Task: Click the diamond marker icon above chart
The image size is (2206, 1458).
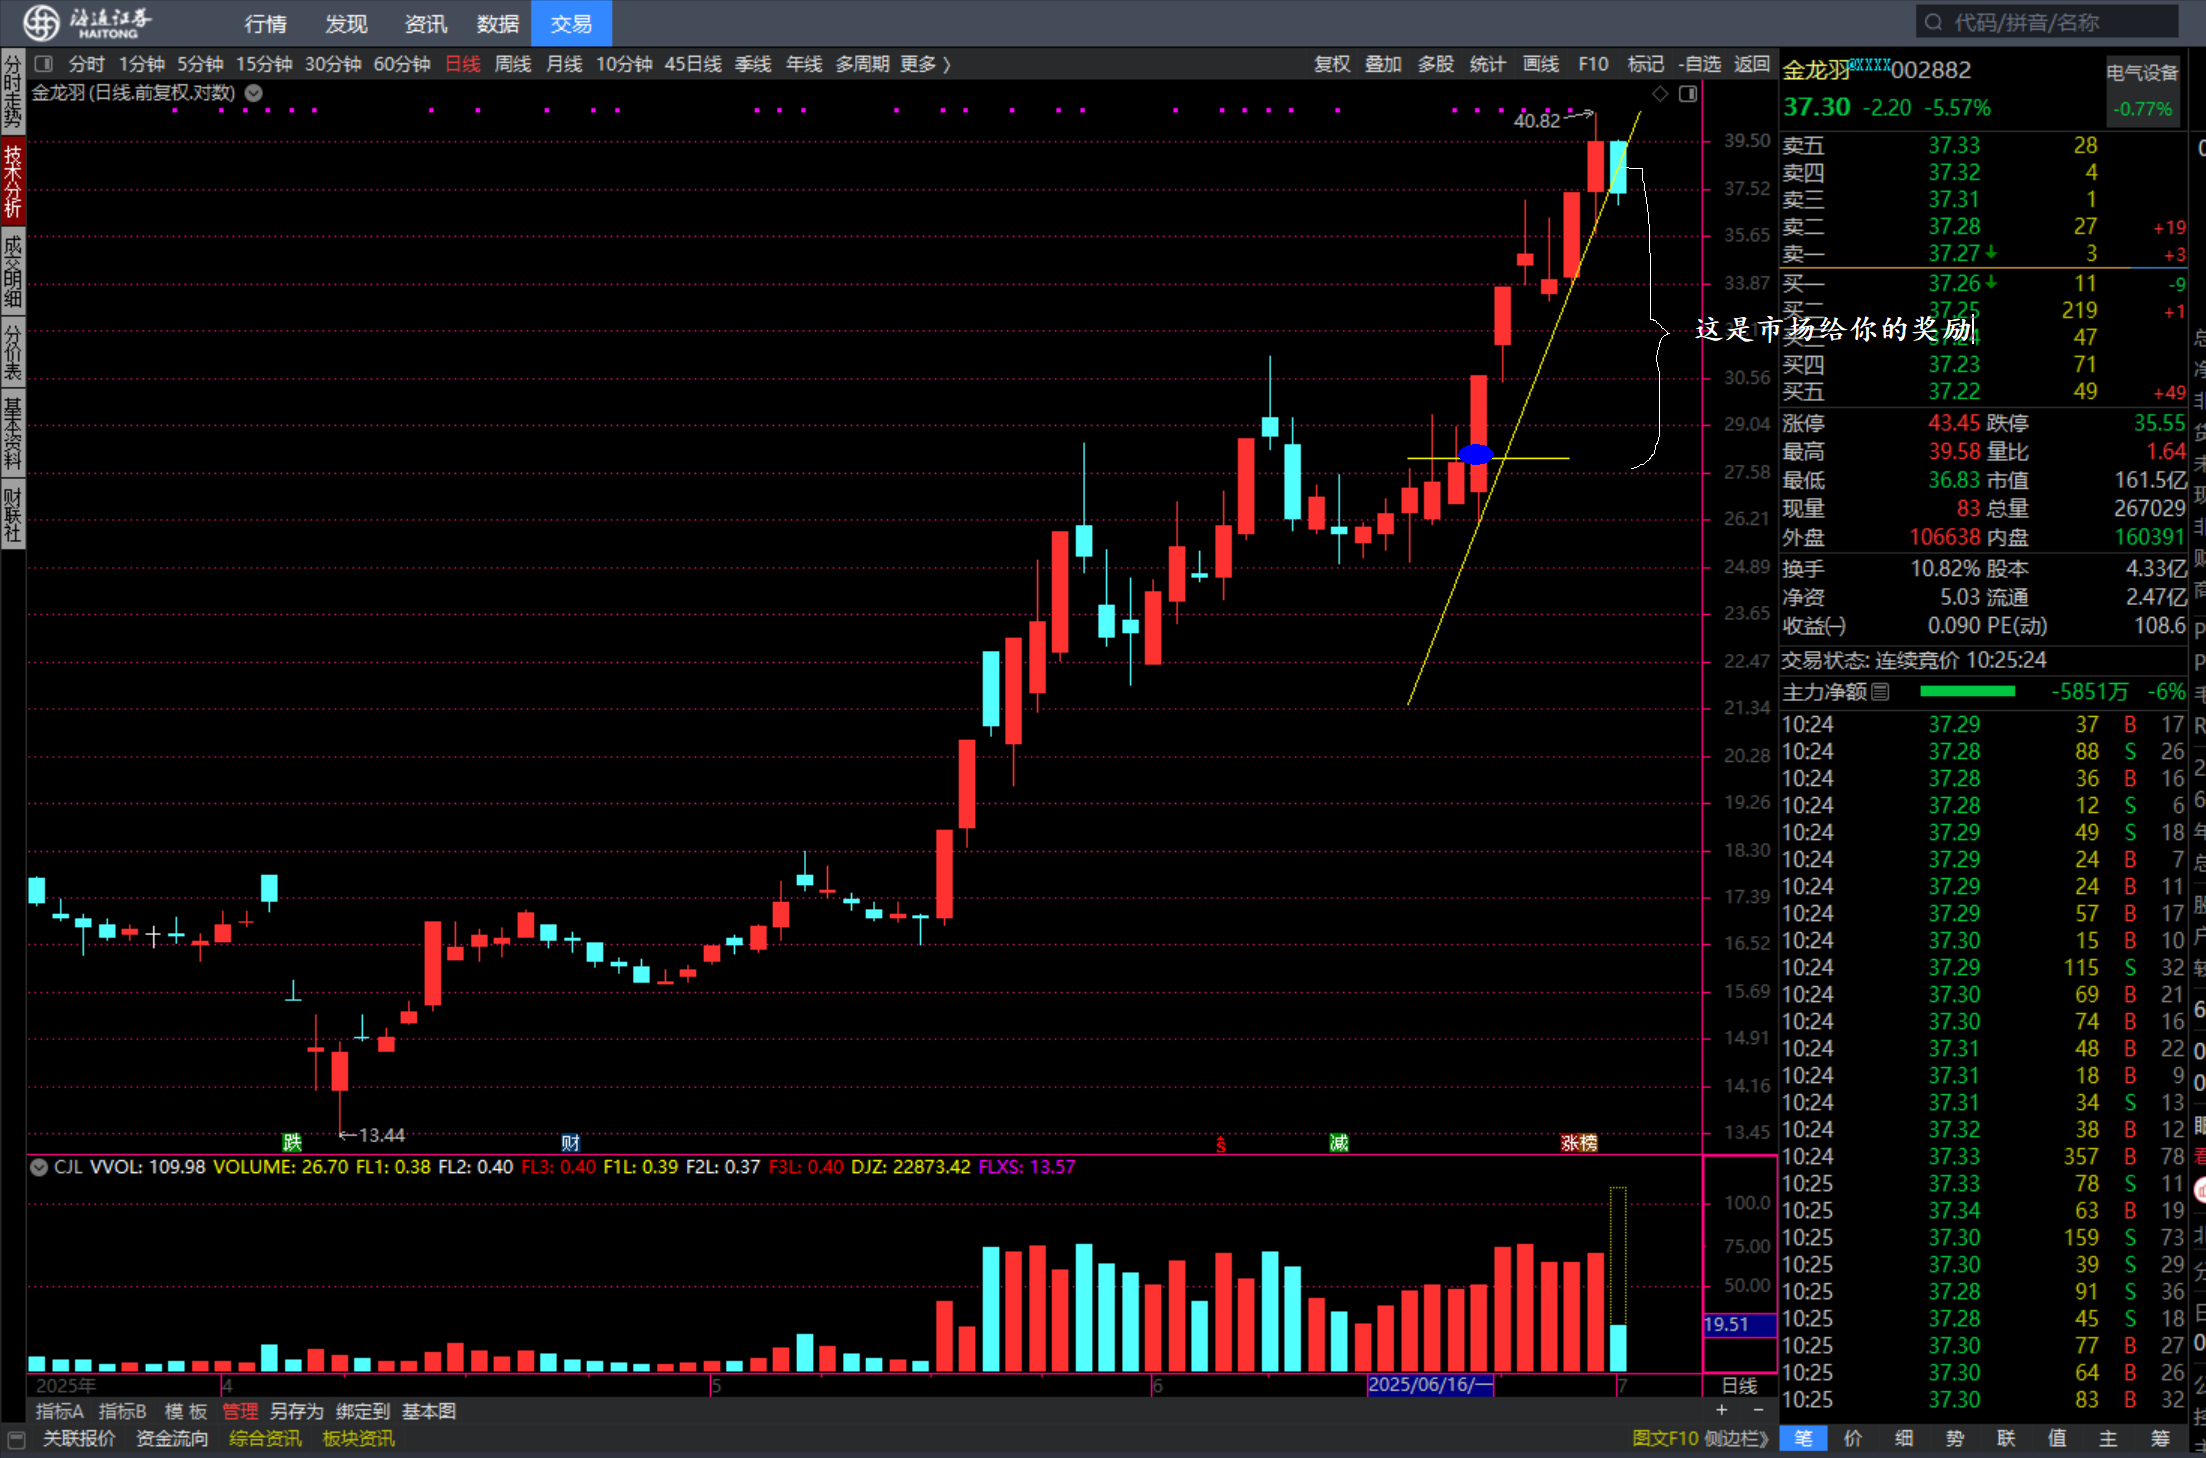Action: point(1660,93)
